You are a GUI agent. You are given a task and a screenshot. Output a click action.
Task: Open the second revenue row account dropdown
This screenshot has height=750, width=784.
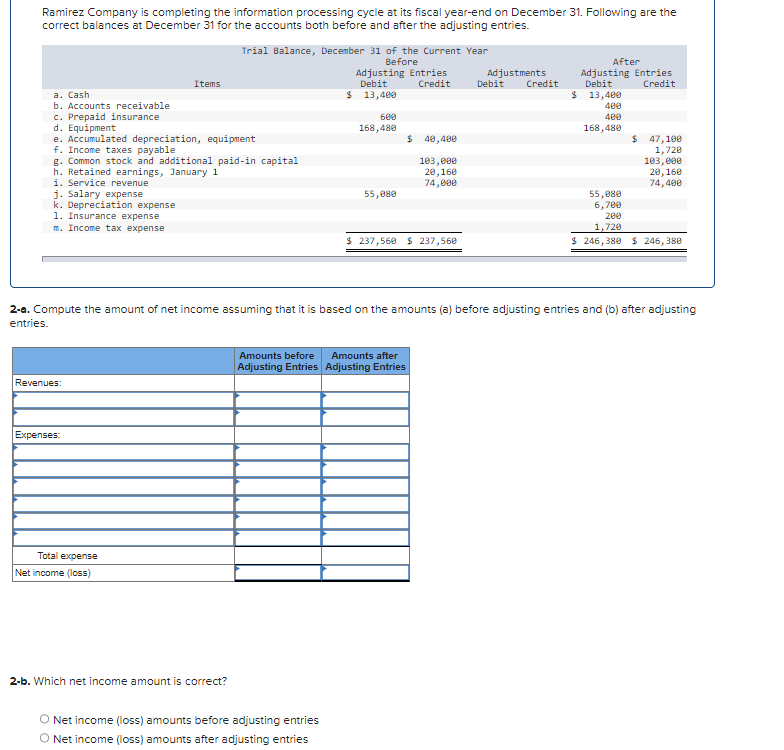tap(124, 418)
